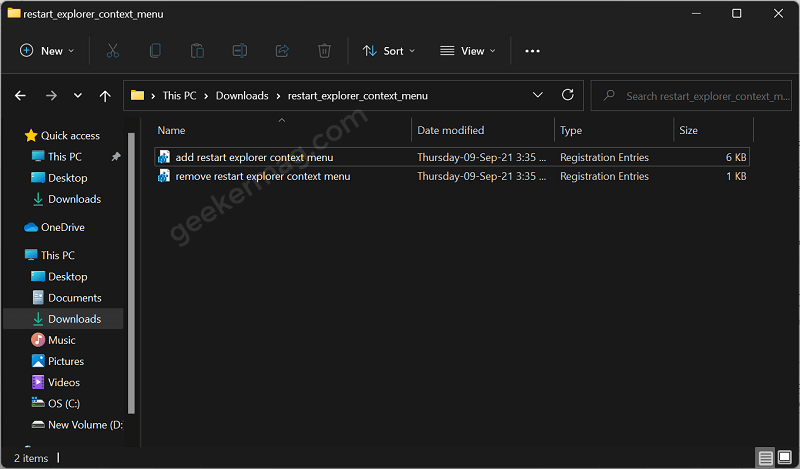Click the Share icon in toolbar
Screen dimensions: 800x469
coord(282,51)
